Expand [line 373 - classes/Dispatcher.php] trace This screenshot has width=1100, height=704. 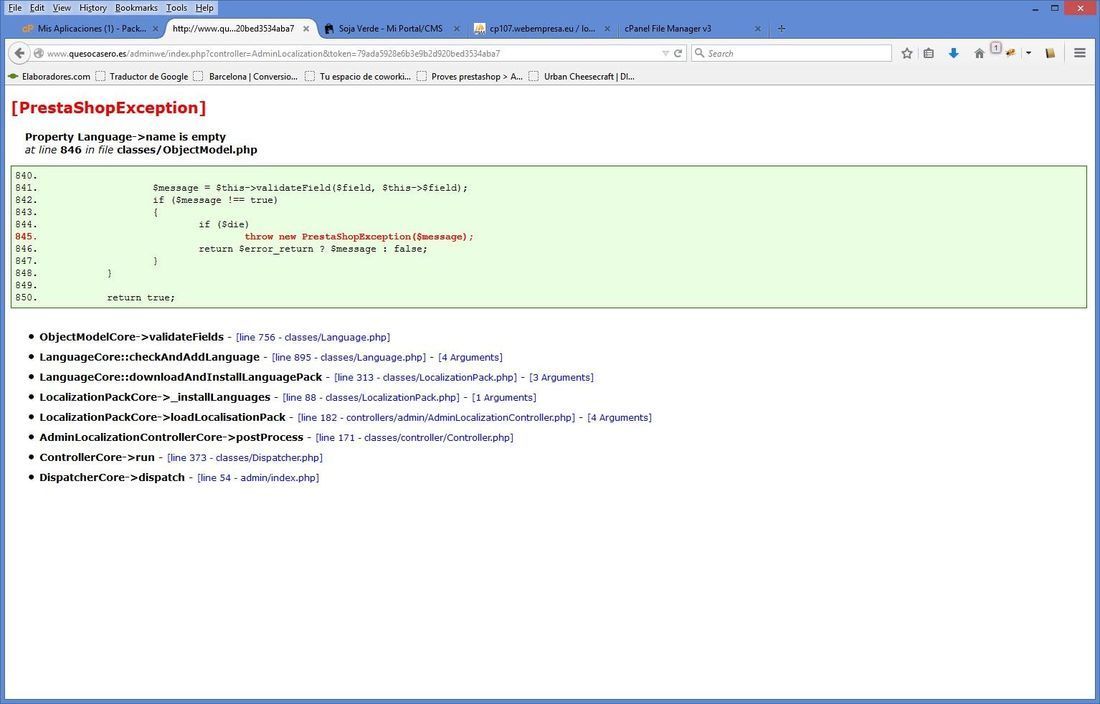coord(245,458)
